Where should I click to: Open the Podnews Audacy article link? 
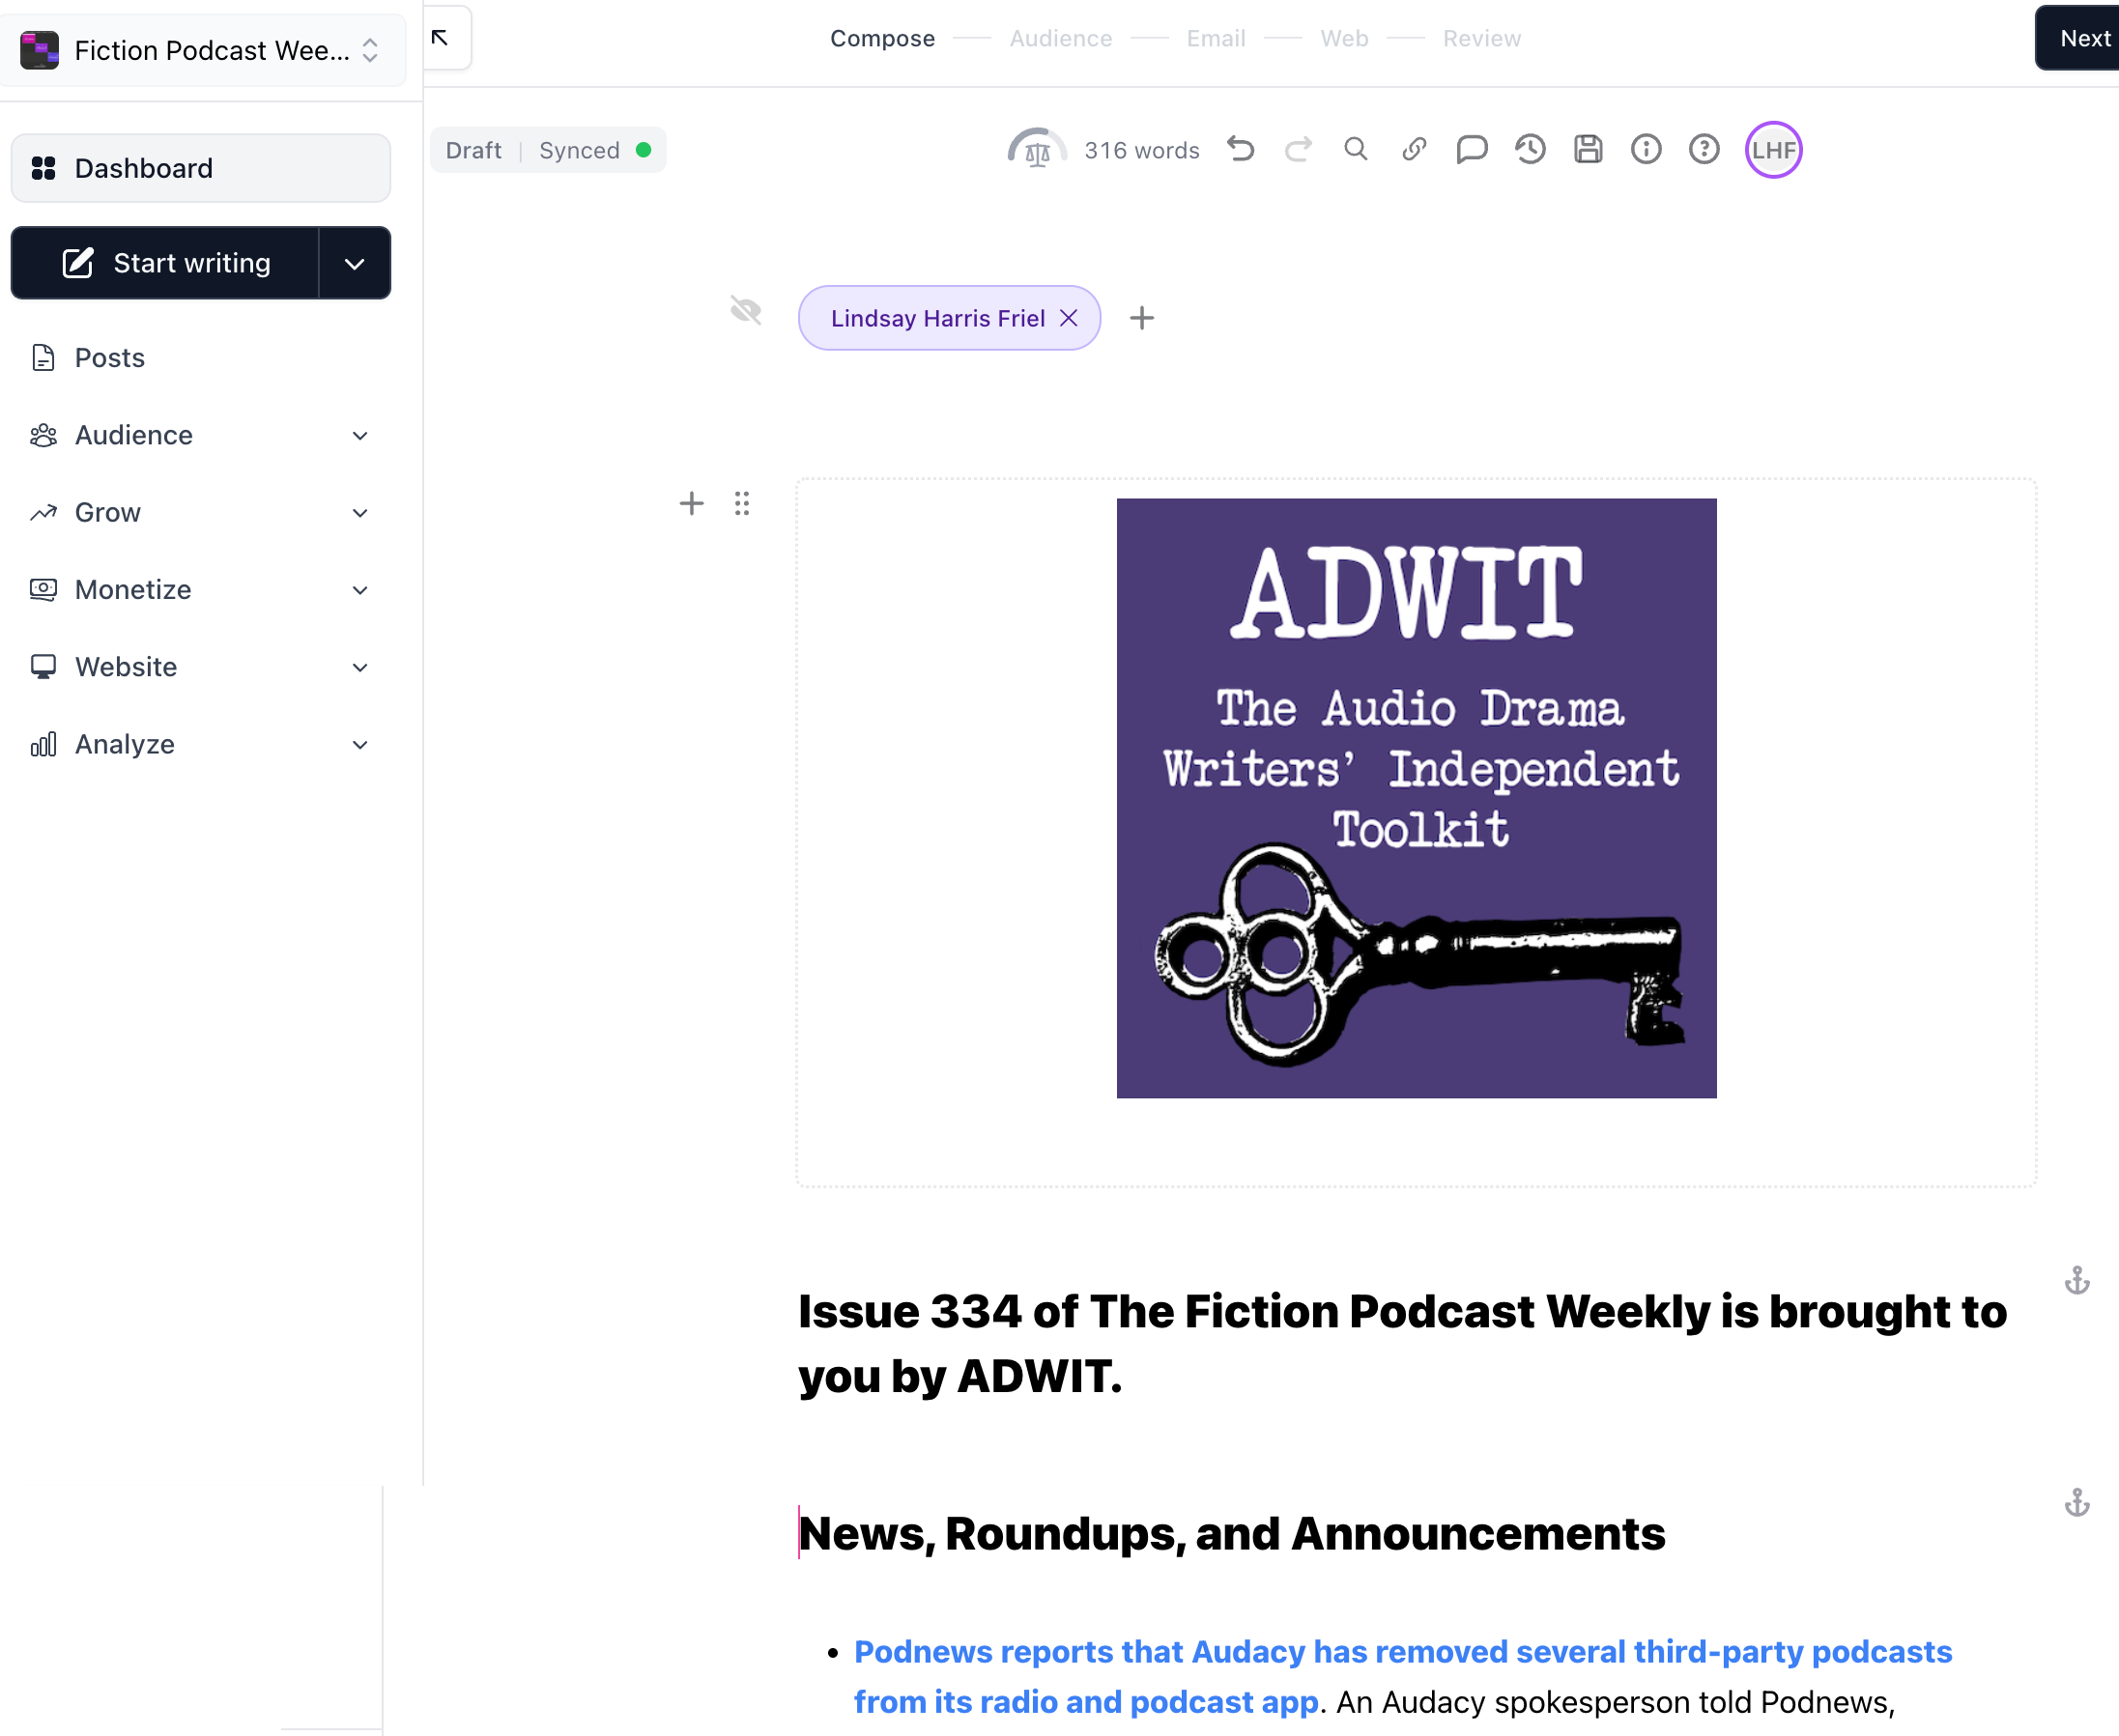(x=1401, y=1652)
